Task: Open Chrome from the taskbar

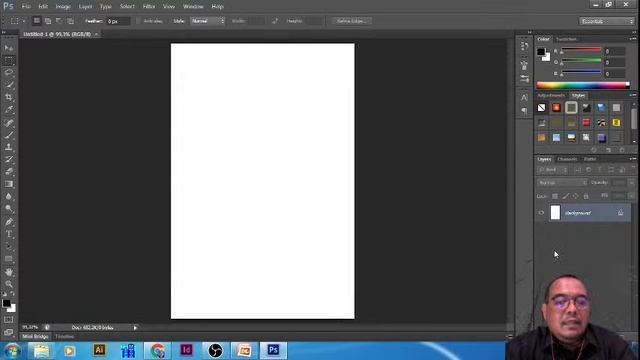Action: (158, 350)
